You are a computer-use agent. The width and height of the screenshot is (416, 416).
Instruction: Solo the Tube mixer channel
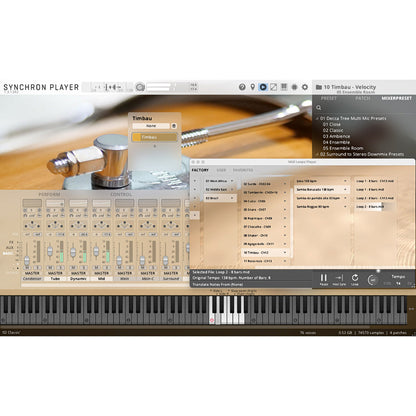click(60, 268)
